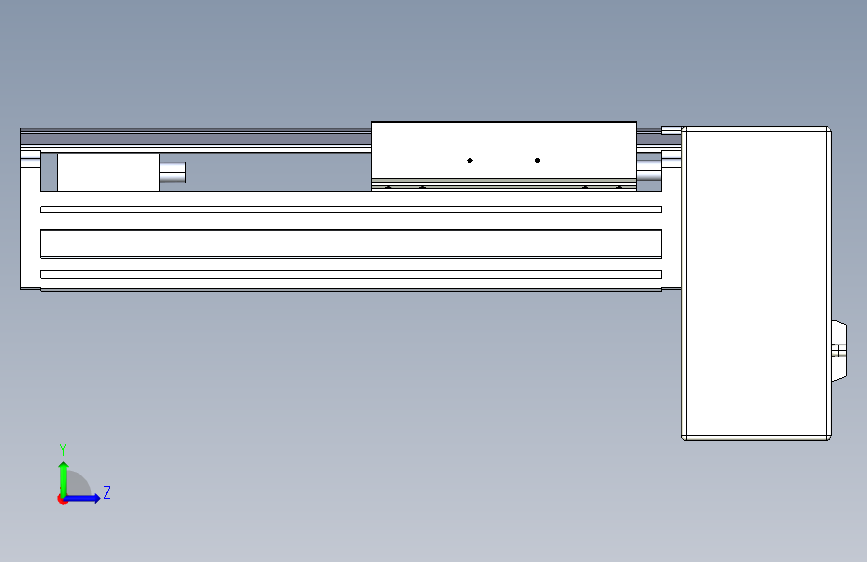Viewport: 867px width, 562px height.
Task: Select the connector knob on motor housing side
Action: click(x=839, y=351)
